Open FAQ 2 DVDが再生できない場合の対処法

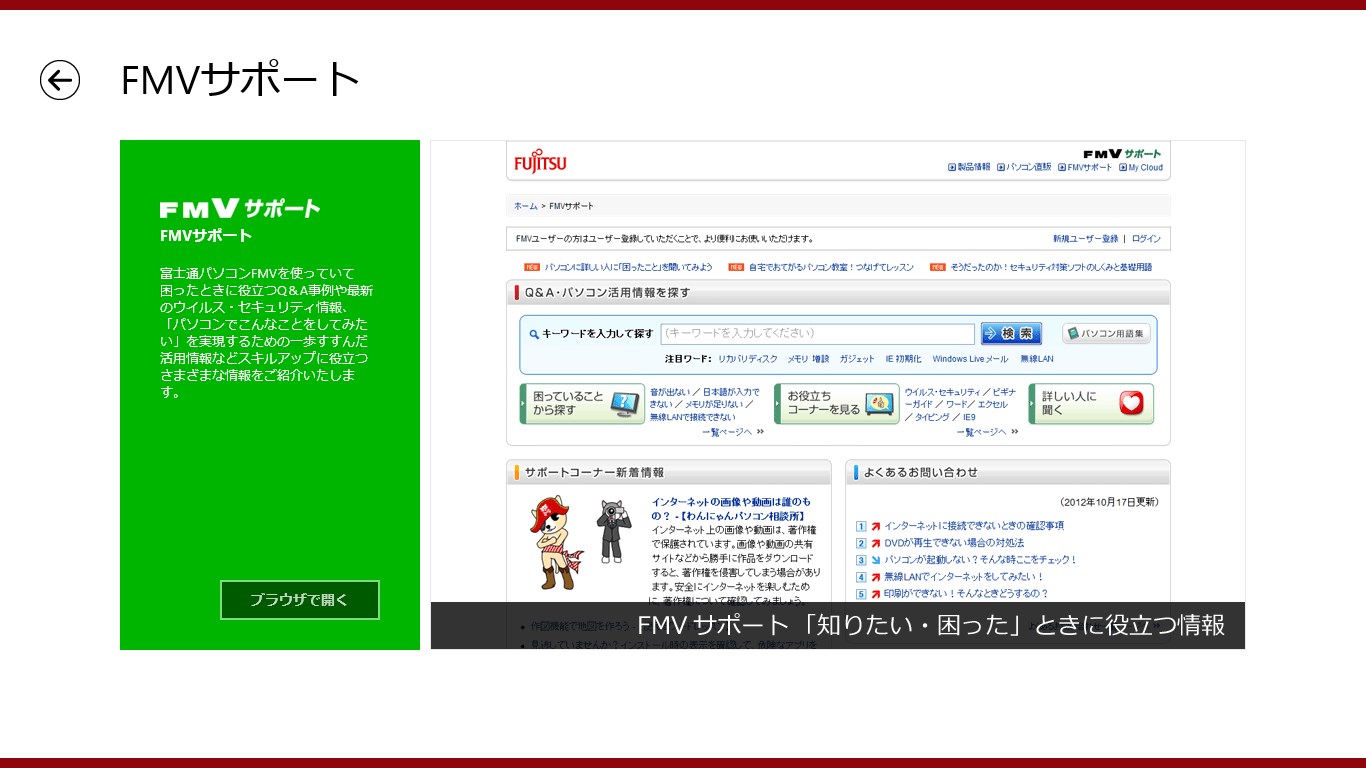(x=954, y=543)
